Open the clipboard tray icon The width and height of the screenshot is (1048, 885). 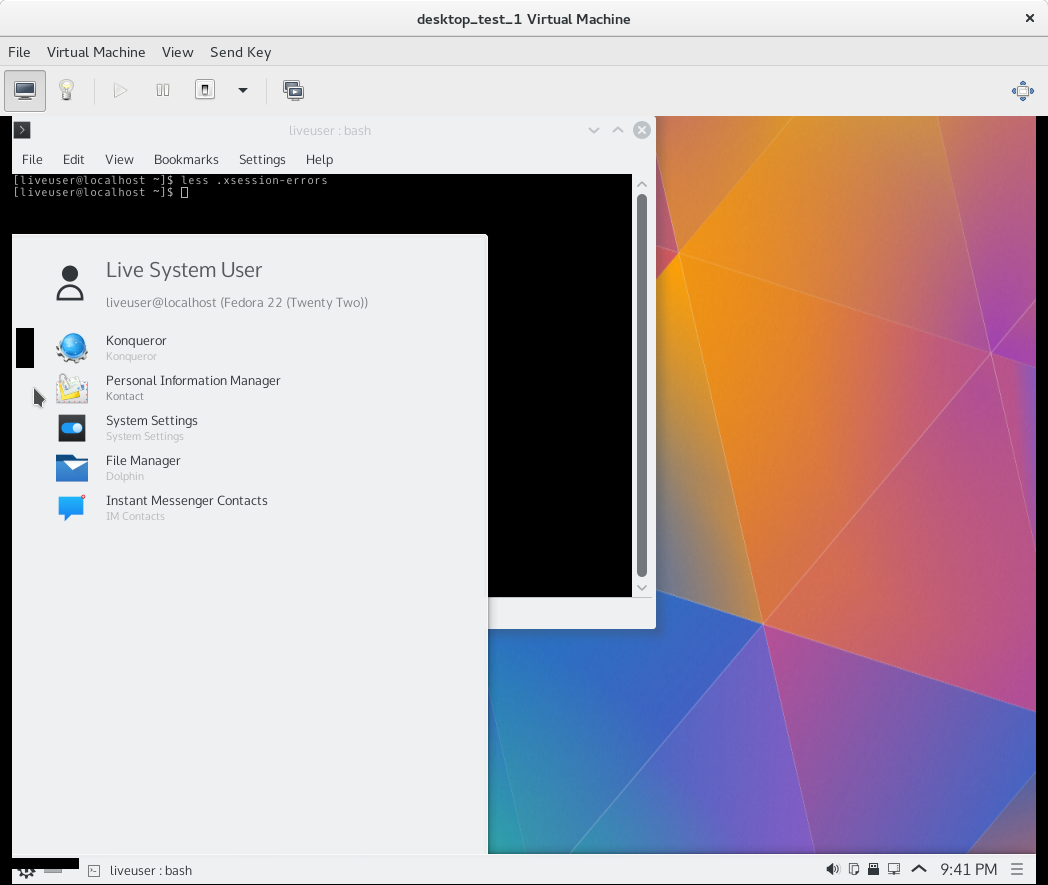854,869
